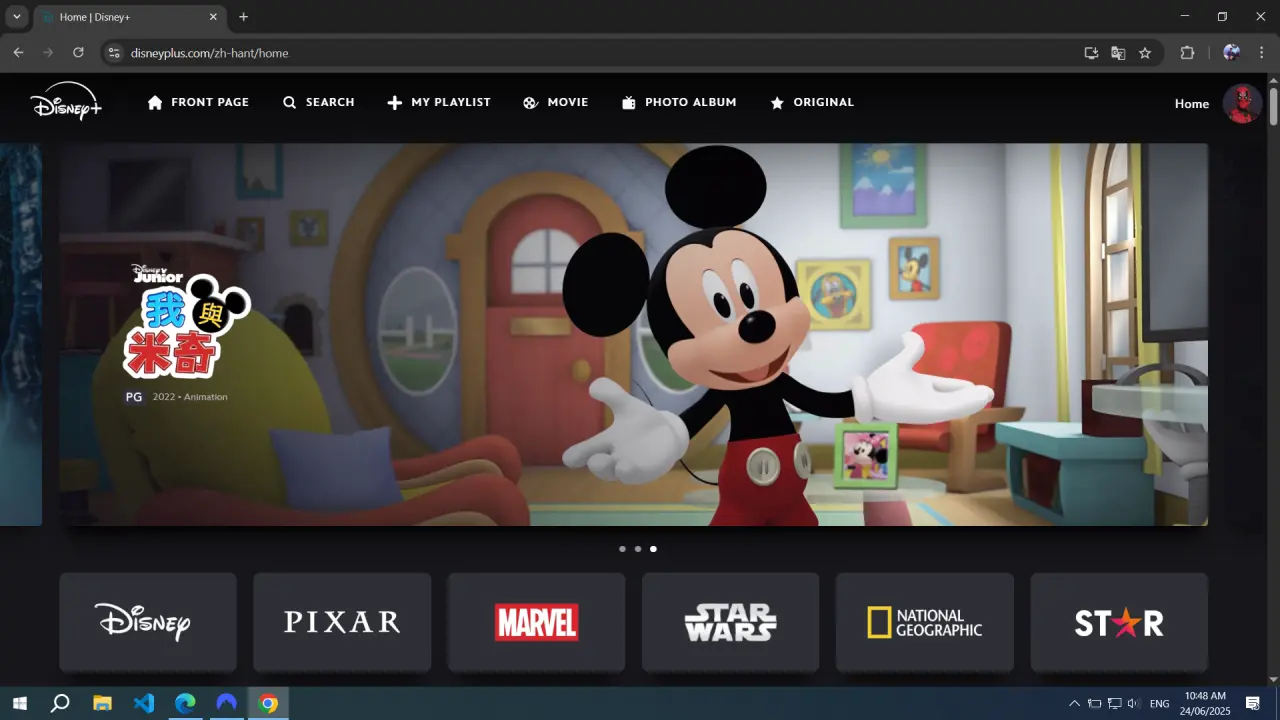The image size is (1280, 720).
Task: Open the tab search dropdown arrow
Action: (x=16, y=17)
